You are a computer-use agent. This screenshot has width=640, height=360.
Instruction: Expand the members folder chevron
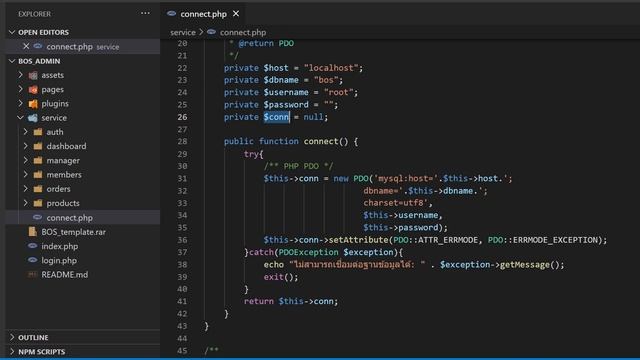tap(26, 175)
